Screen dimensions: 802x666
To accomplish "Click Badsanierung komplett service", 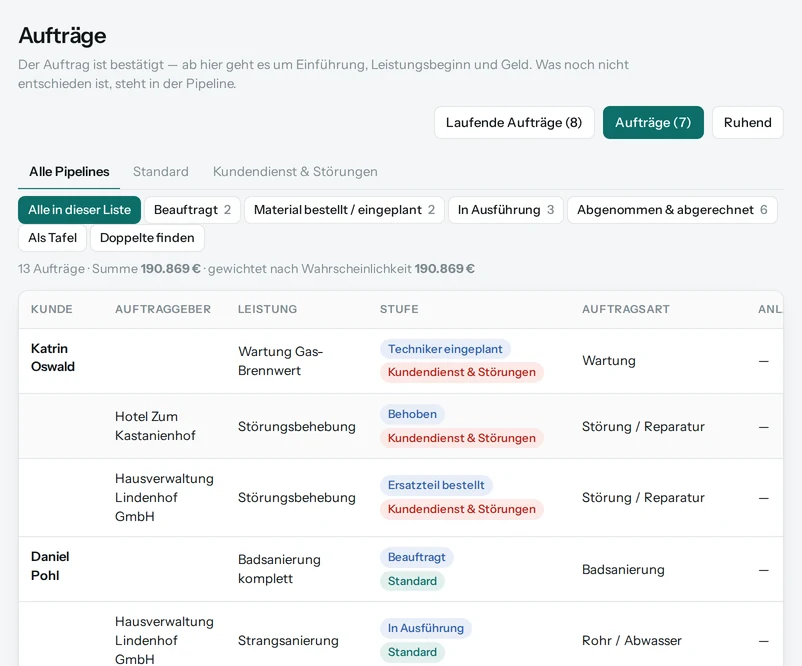I will coord(279,569).
